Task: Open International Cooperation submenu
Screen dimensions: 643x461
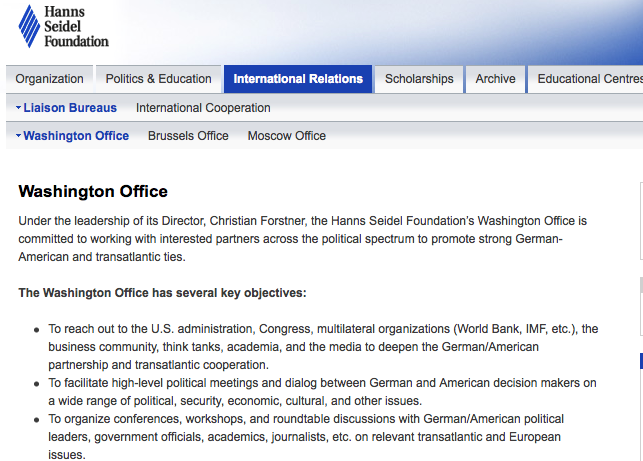Action: point(203,108)
